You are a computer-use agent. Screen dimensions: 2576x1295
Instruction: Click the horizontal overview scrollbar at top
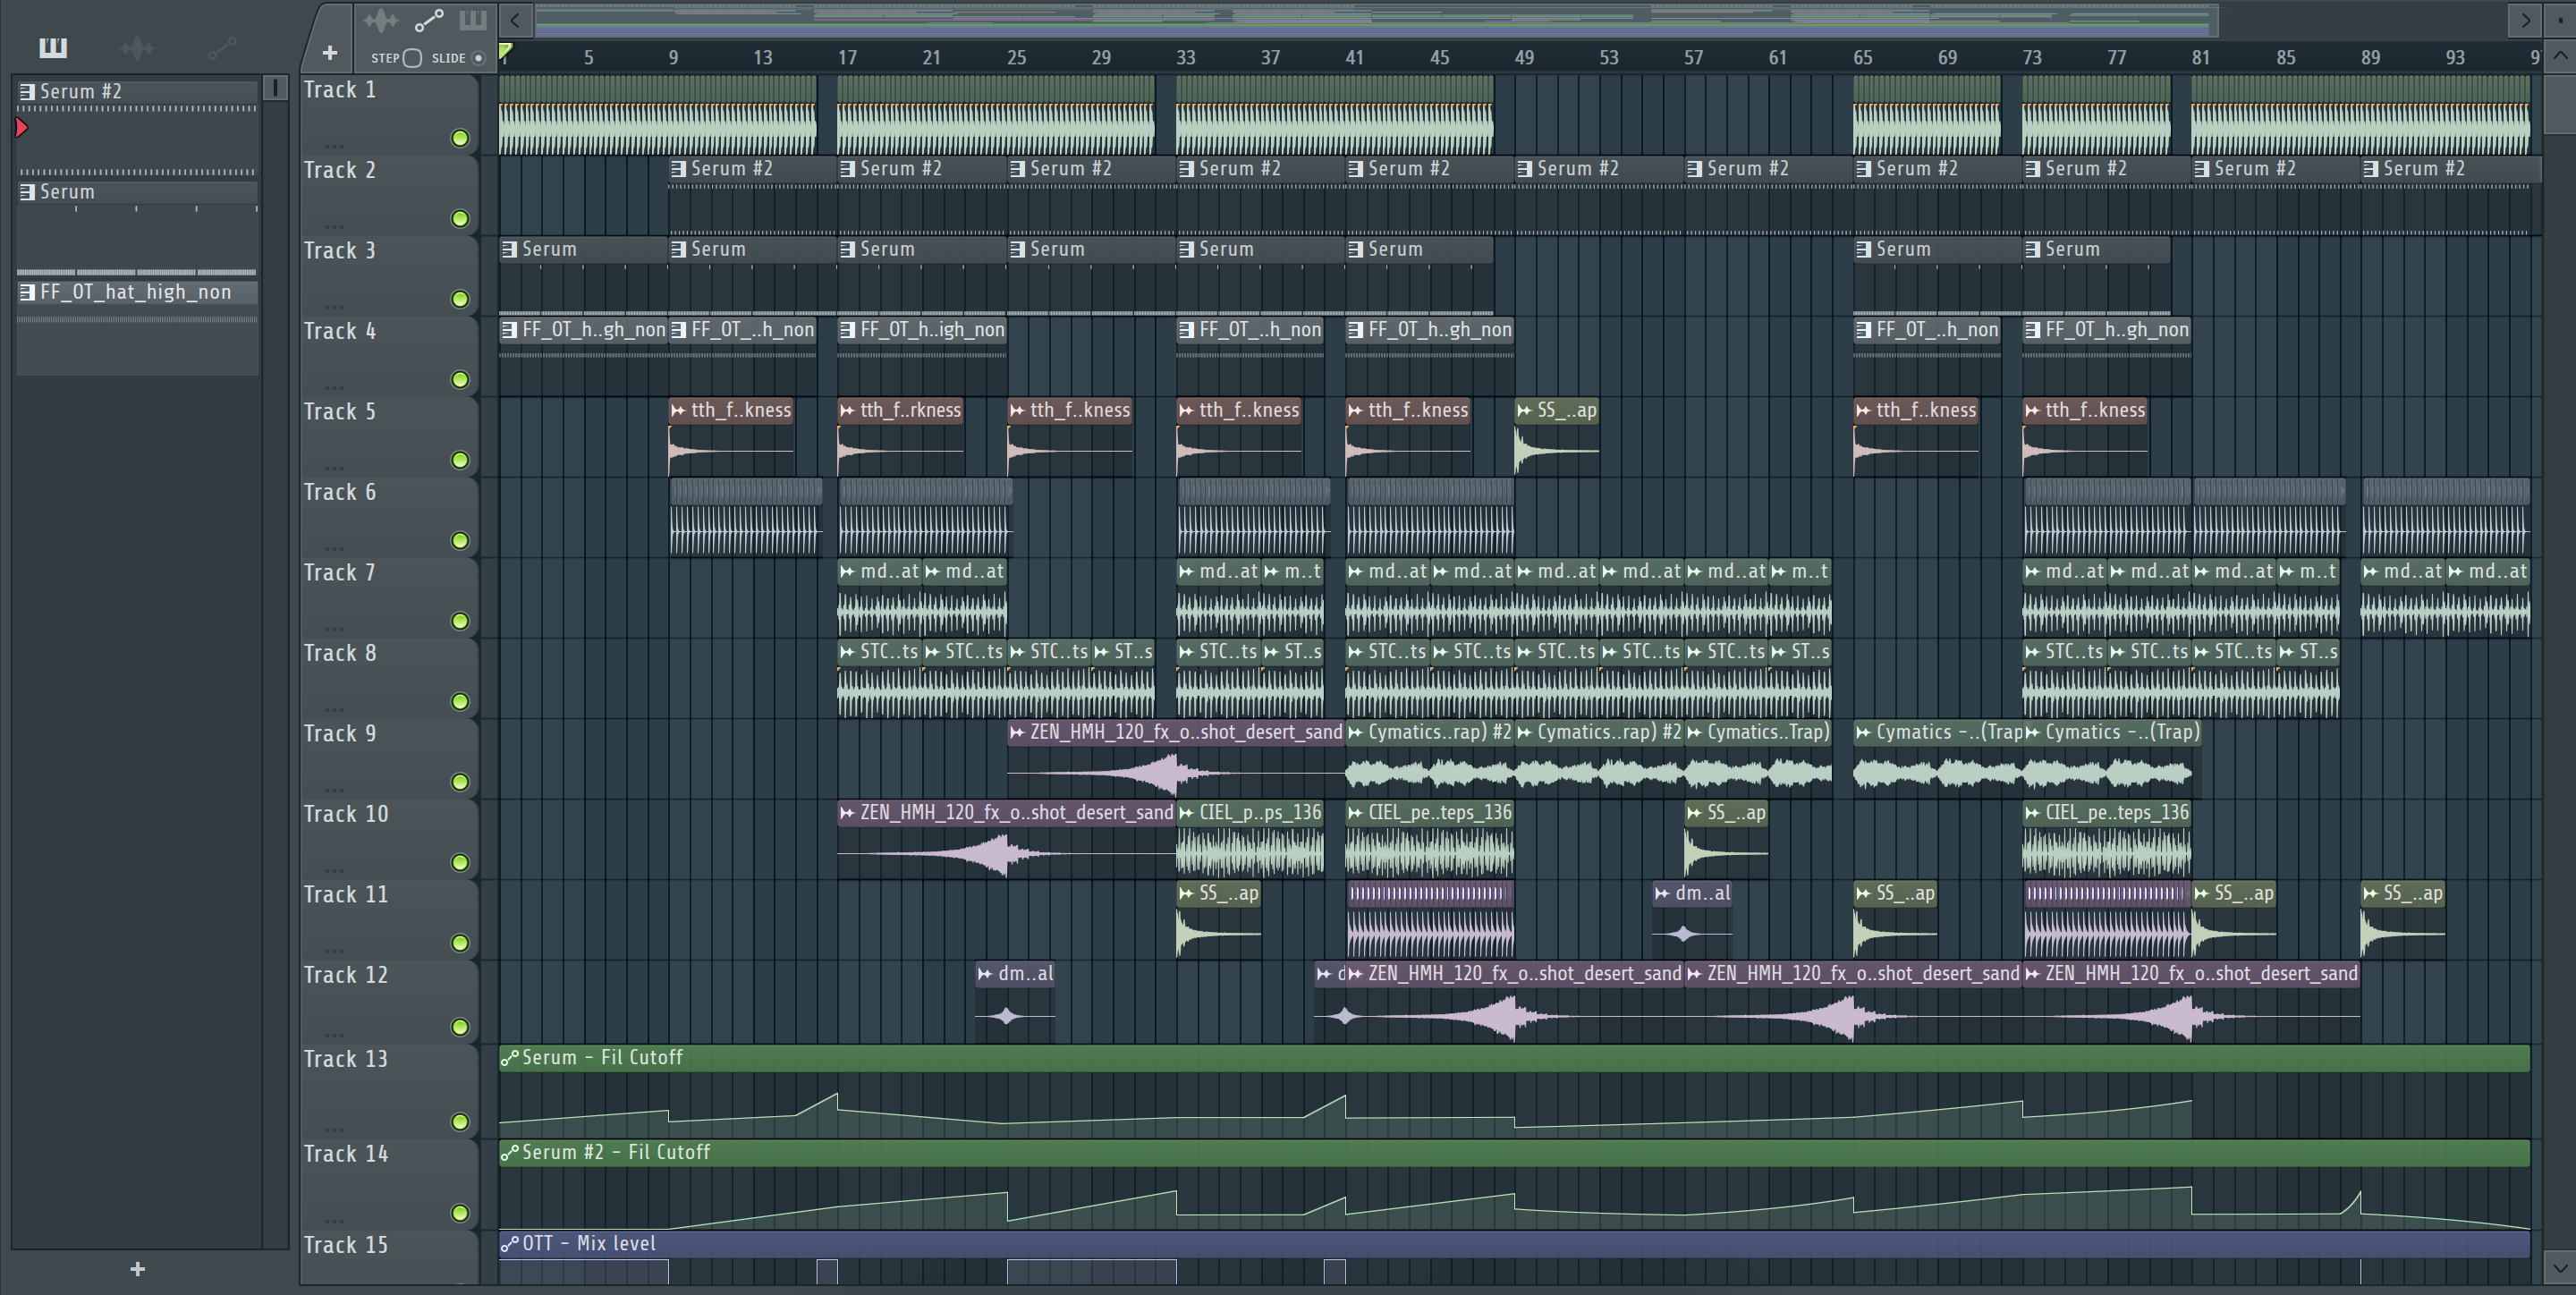click(x=1376, y=20)
